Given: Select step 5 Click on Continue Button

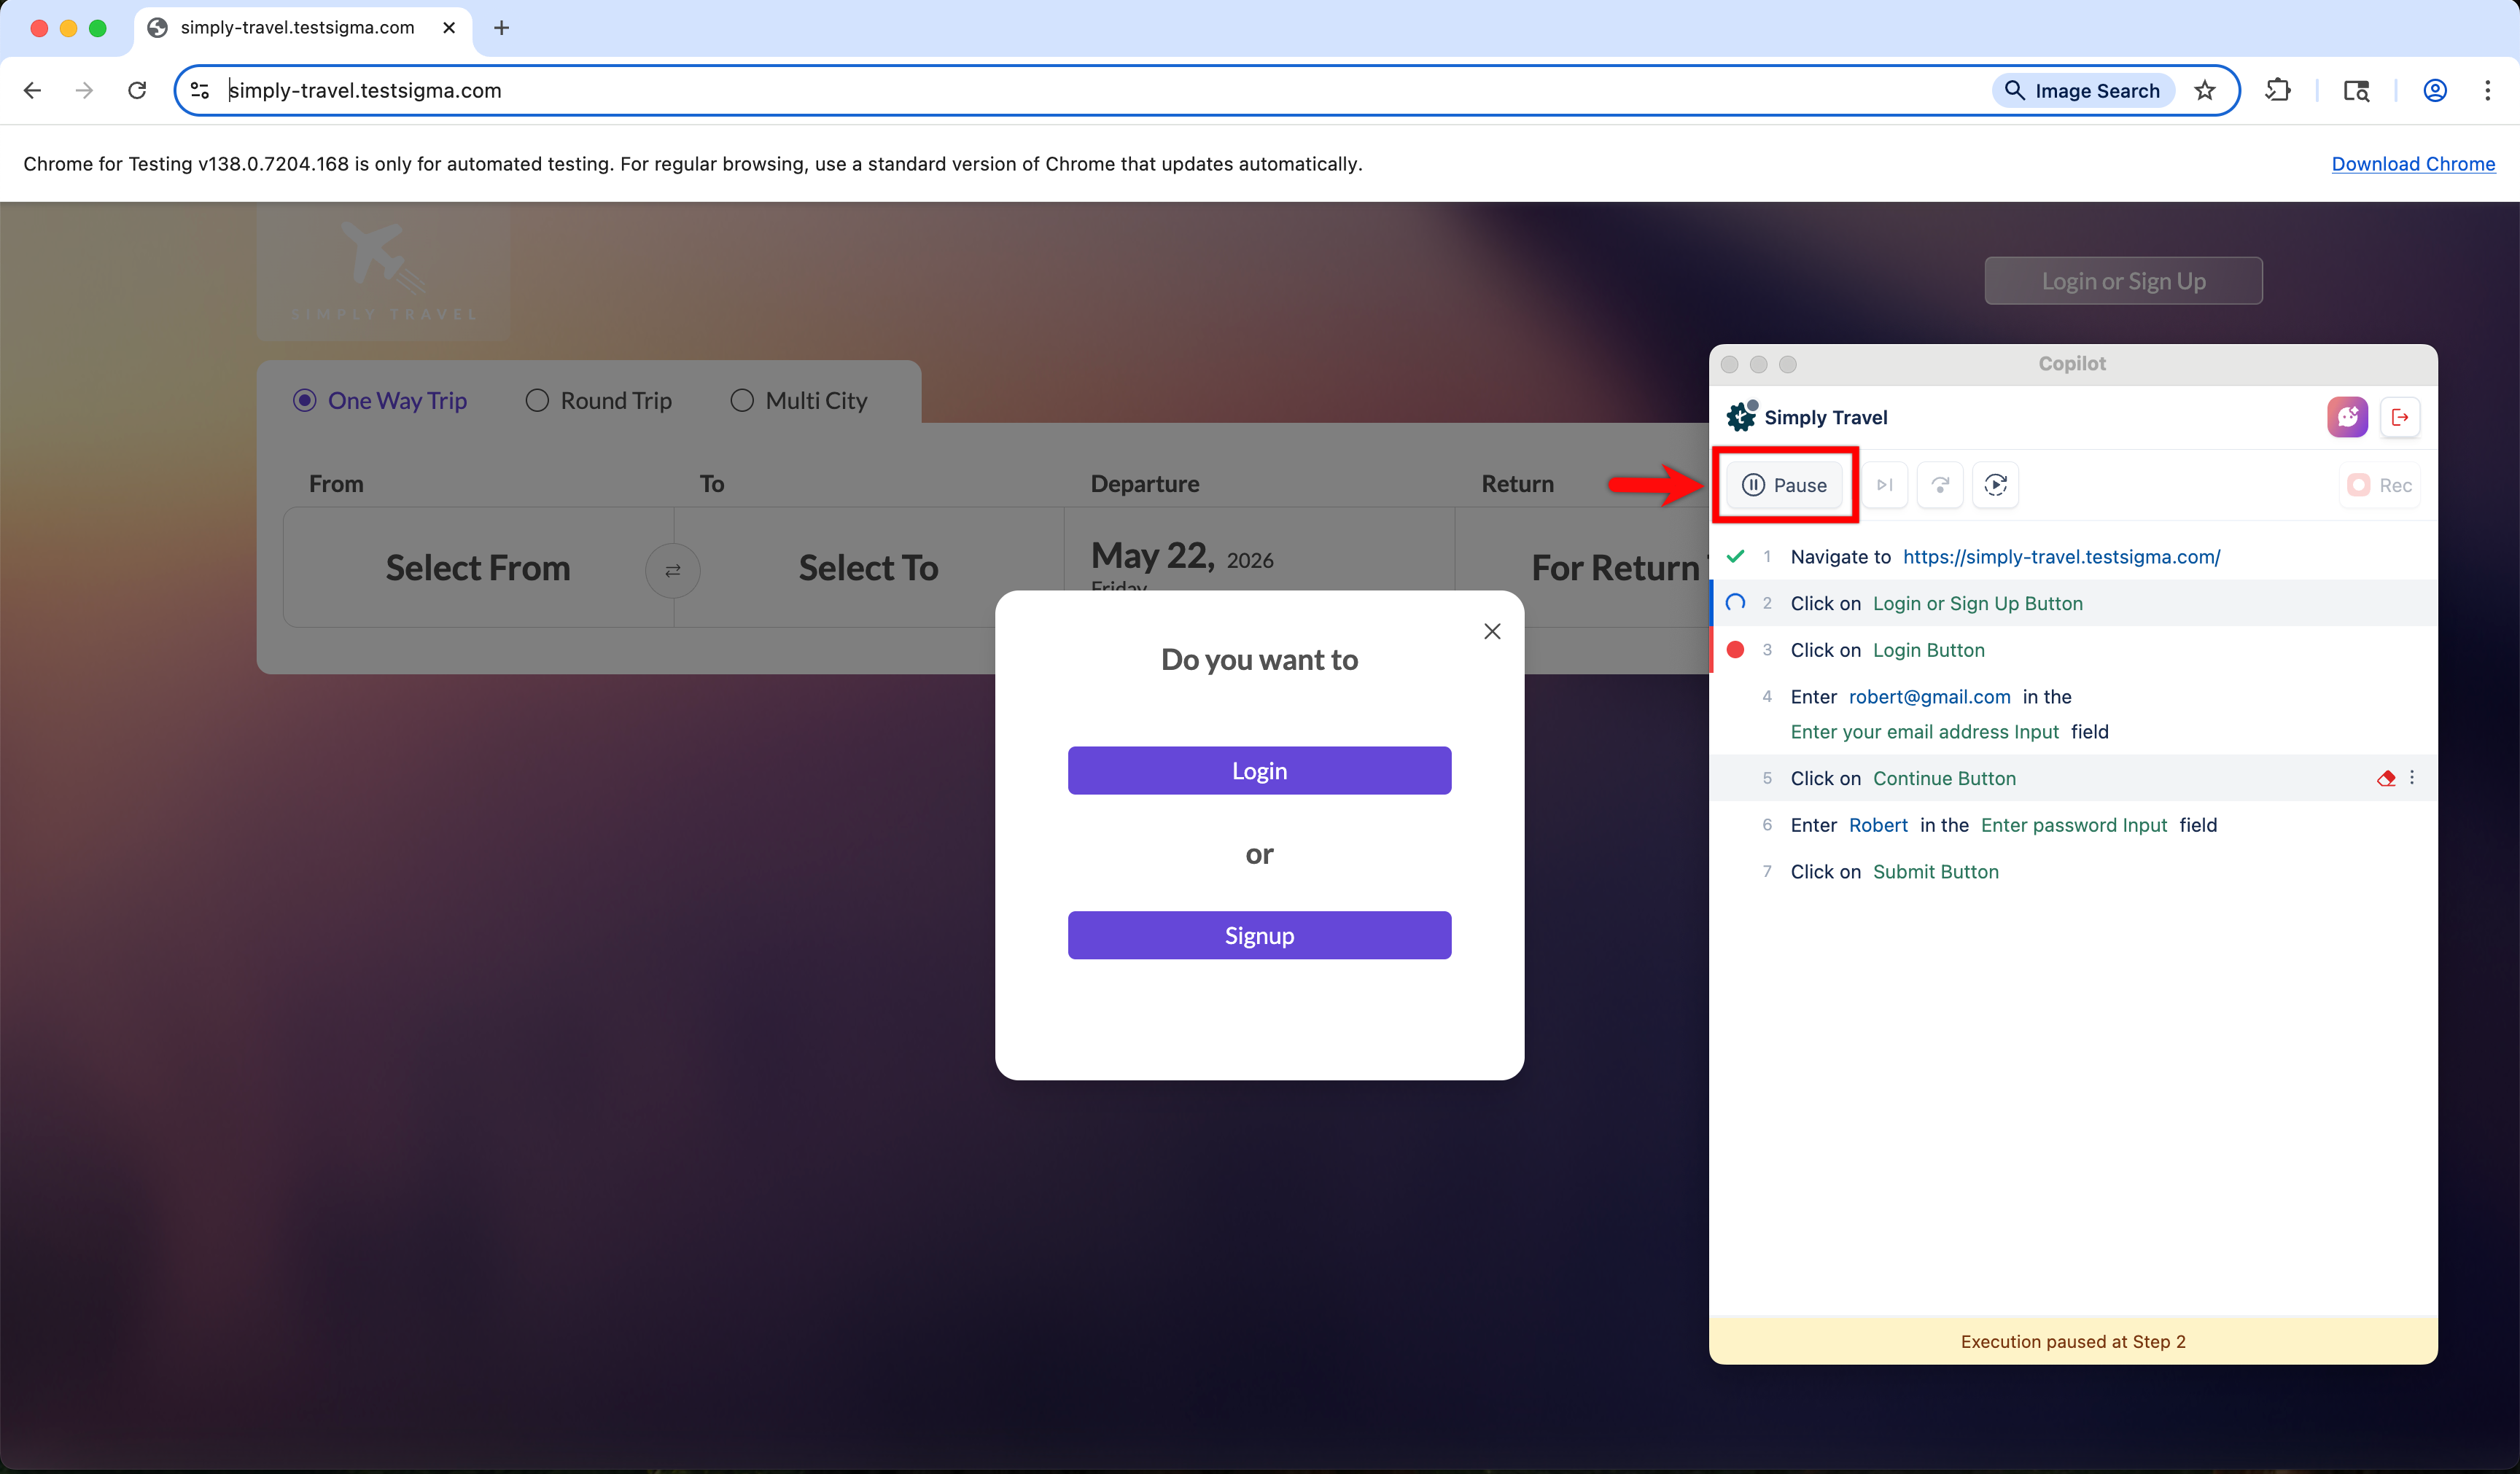Looking at the screenshot, I should click(x=2073, y=778).
